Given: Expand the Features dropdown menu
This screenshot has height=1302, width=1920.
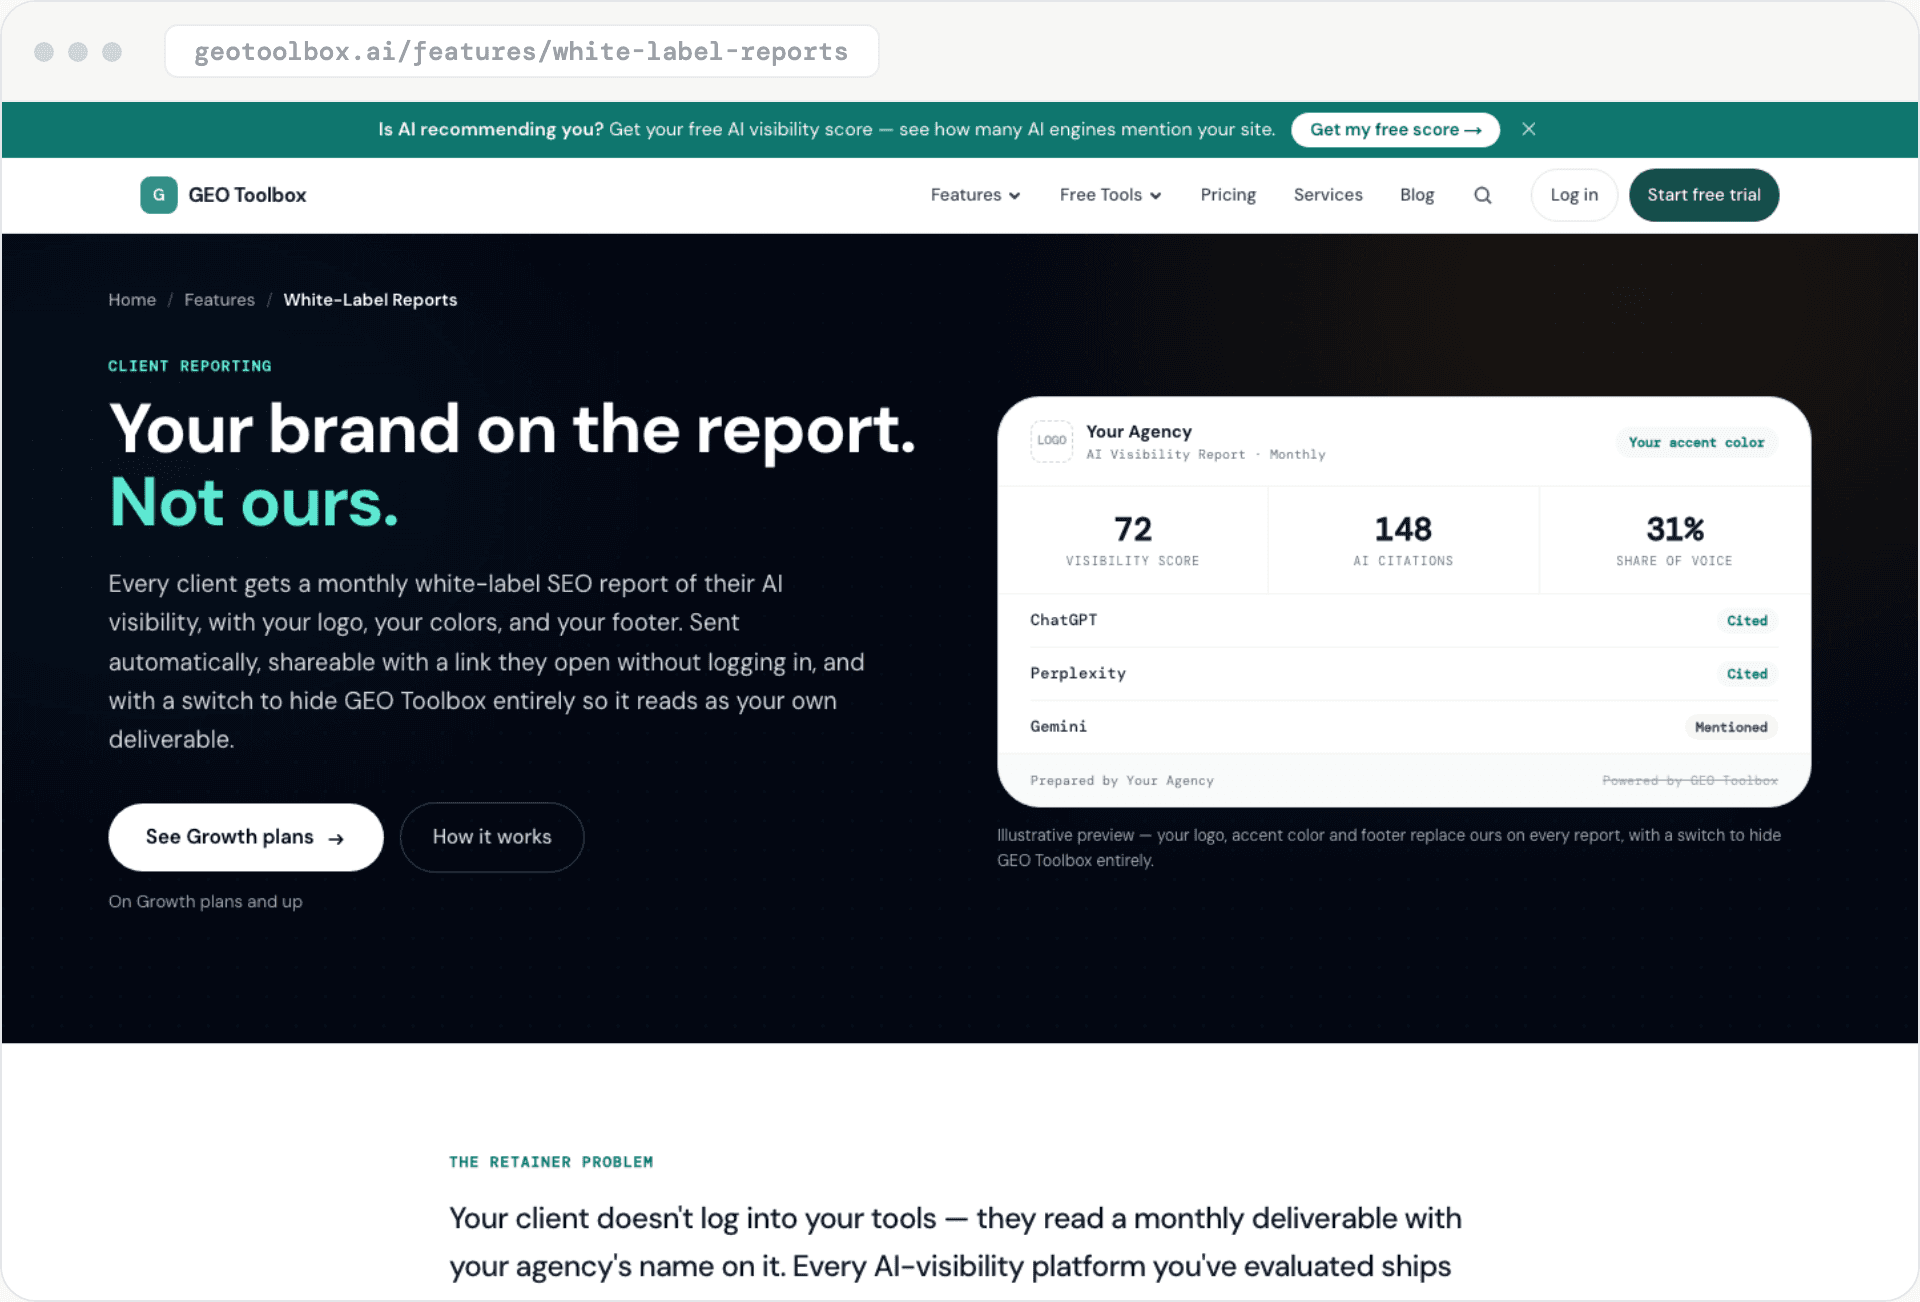Looking at the screenshot, I should [x=975, y=195].
